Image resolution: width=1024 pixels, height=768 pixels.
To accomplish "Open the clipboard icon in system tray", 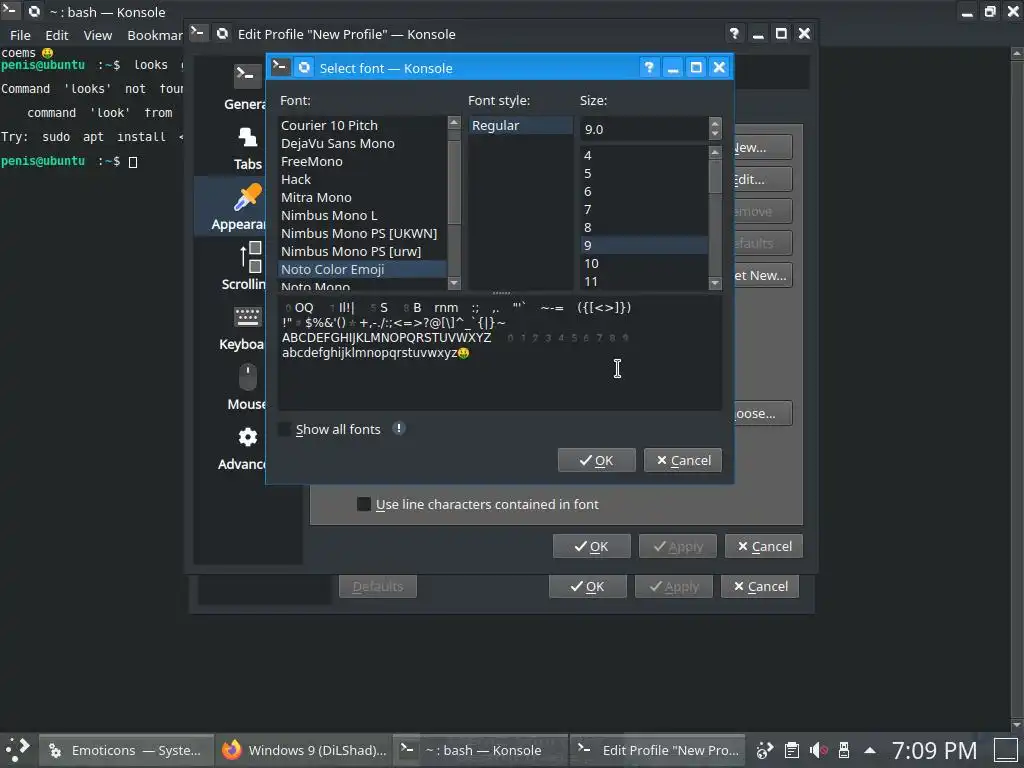I will point(792,750).
